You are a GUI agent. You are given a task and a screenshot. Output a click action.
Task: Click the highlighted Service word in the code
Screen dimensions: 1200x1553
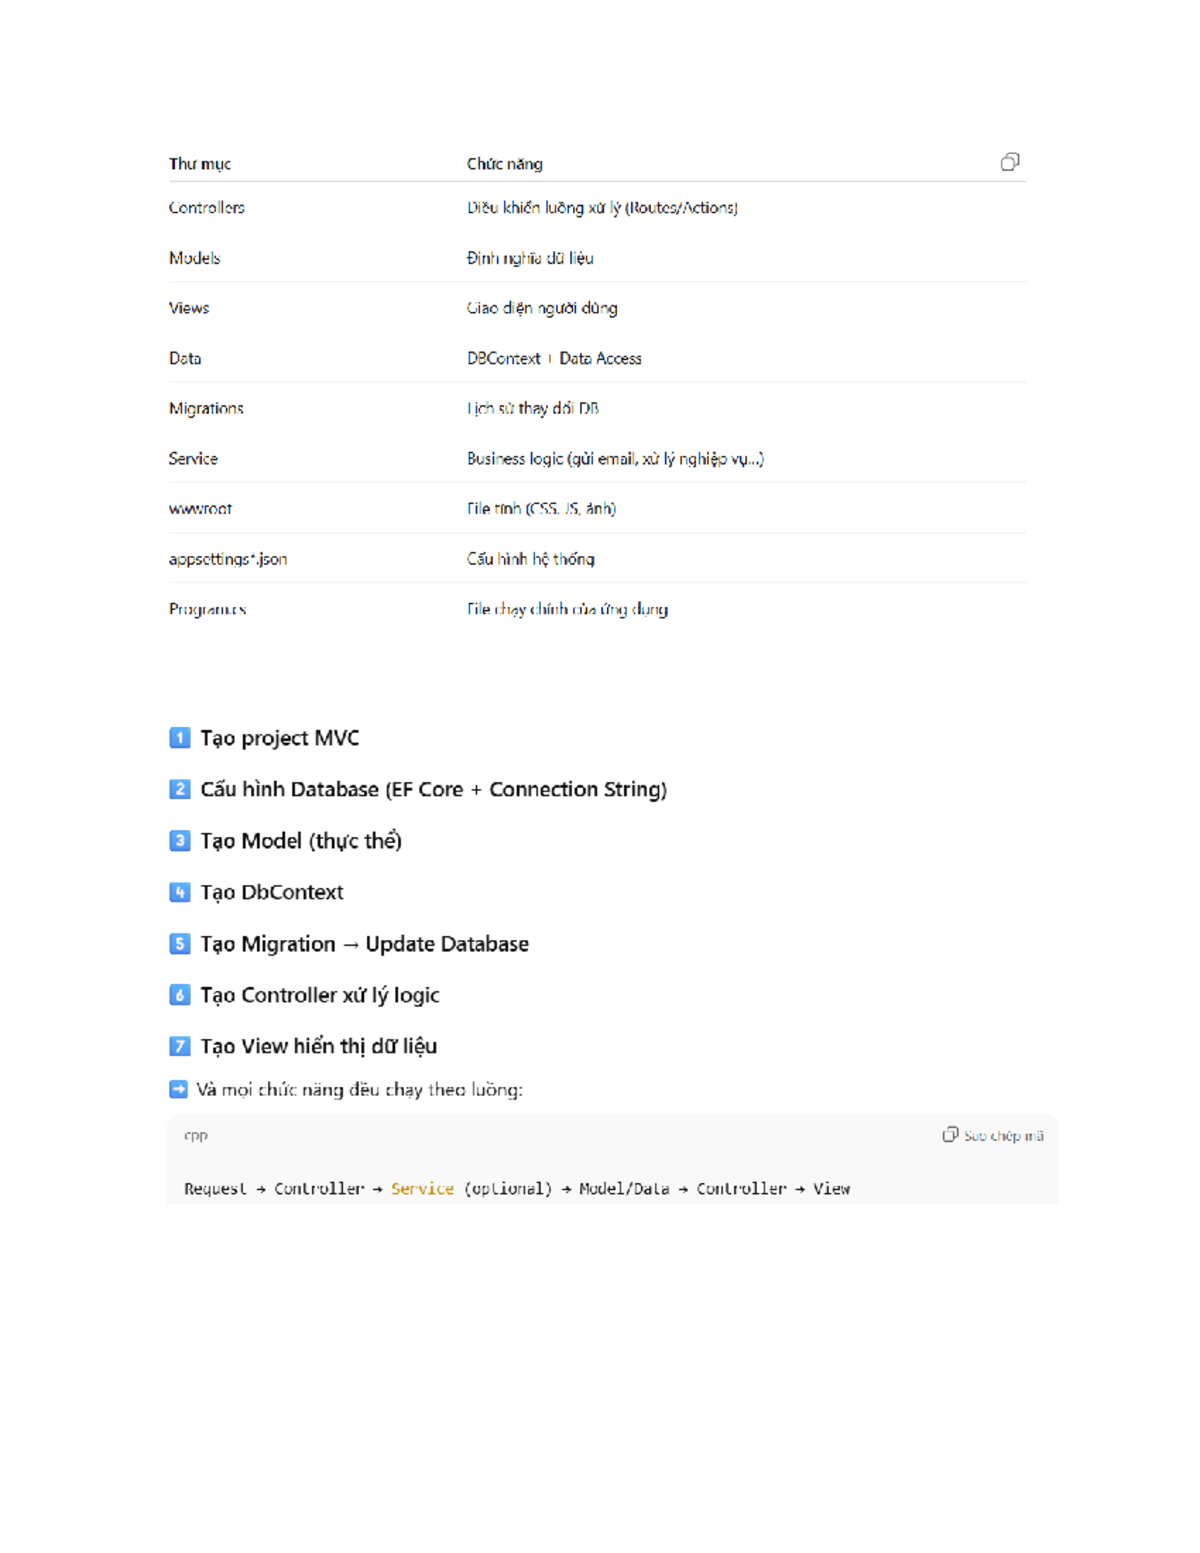(422, 1188)
